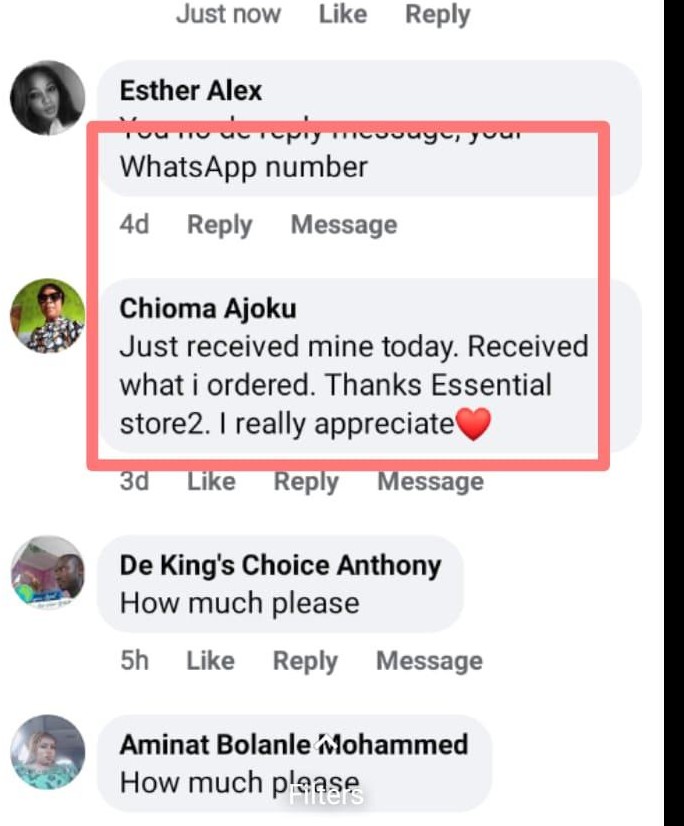Open Esther Alex's profile picture
The width and height of the screenshot is (684, 826).
(47, 98)
